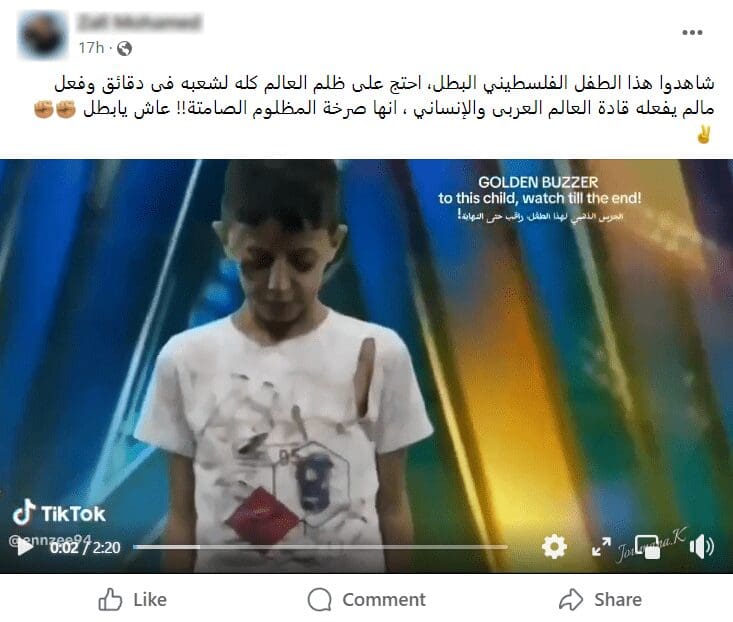Click the blurred profile picture of the poster
Viewport: 733px width, 622px height.
pos(43,35)
